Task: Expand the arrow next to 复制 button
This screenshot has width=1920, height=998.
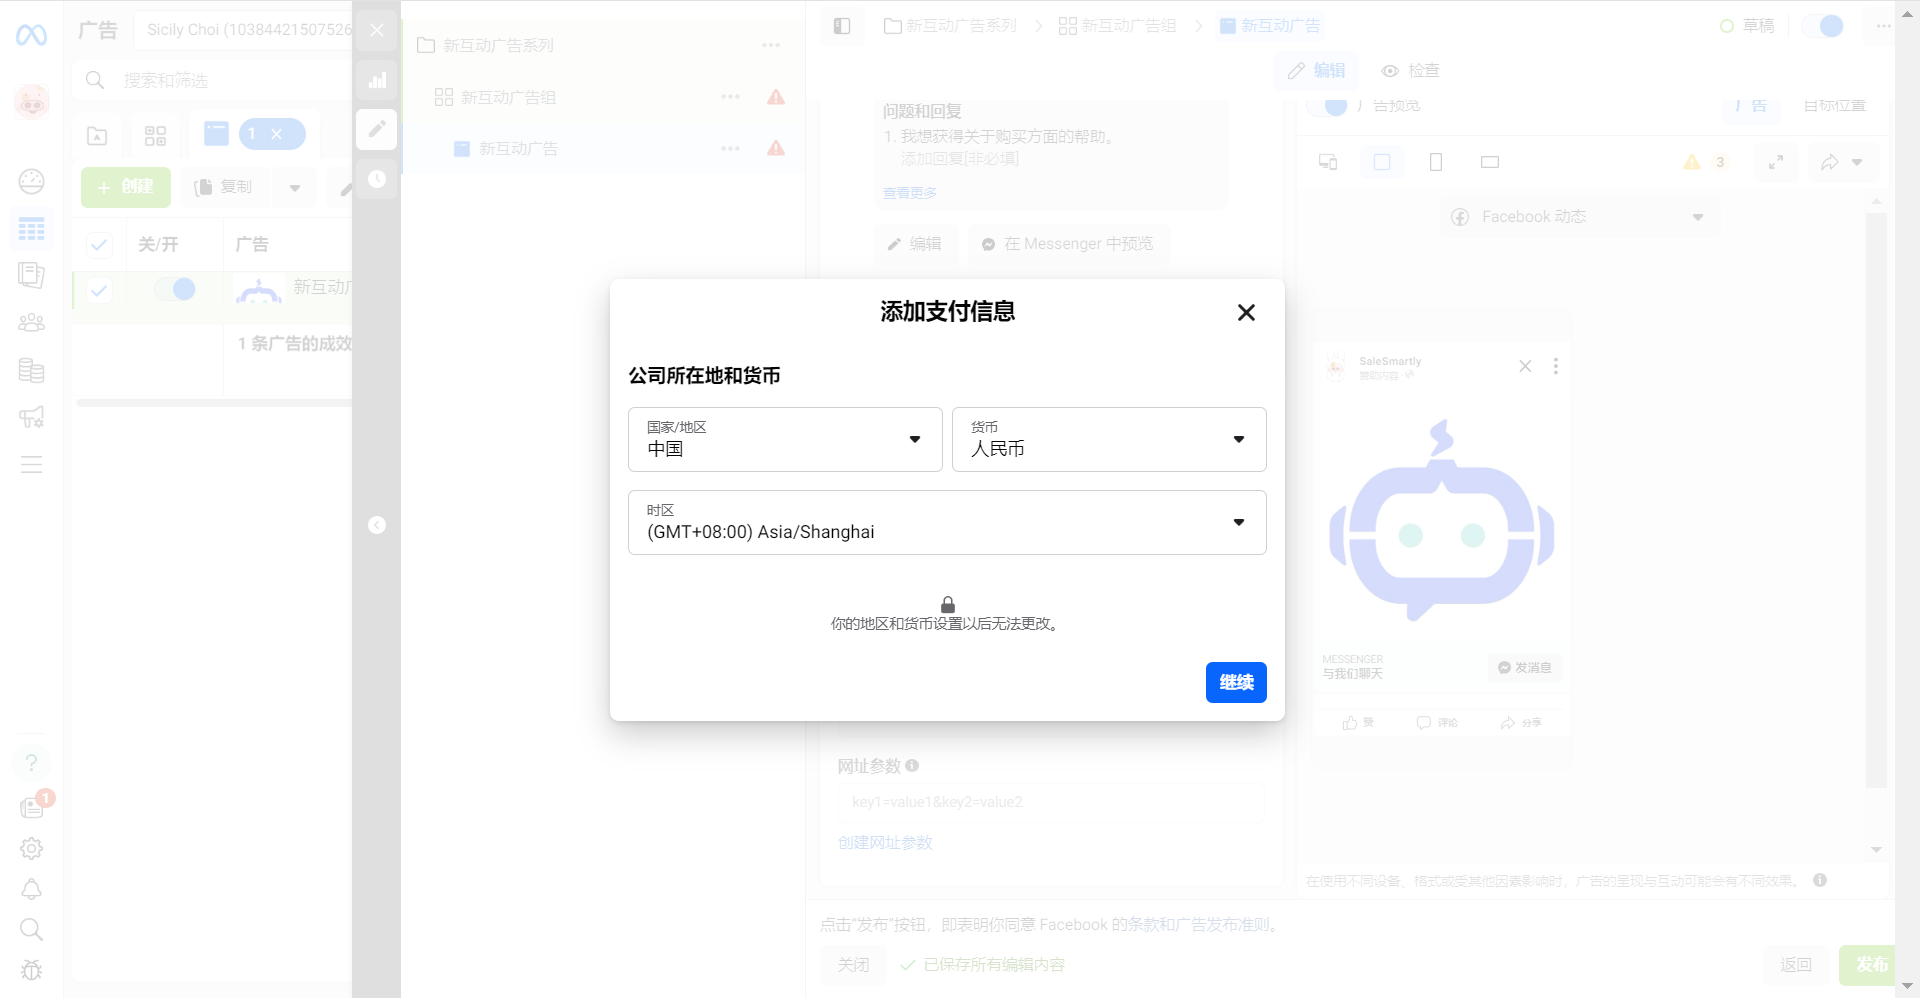Action: click(x=295, y=187)
